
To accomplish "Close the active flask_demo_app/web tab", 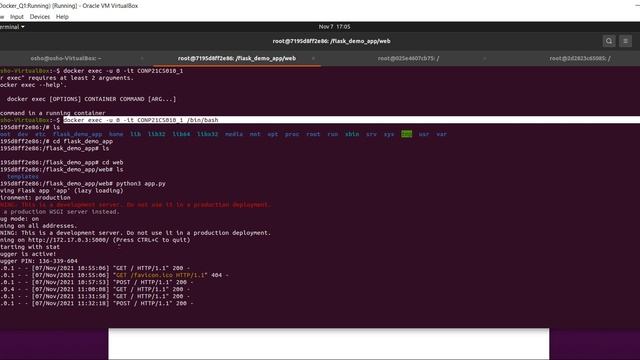I will point(313,58).
